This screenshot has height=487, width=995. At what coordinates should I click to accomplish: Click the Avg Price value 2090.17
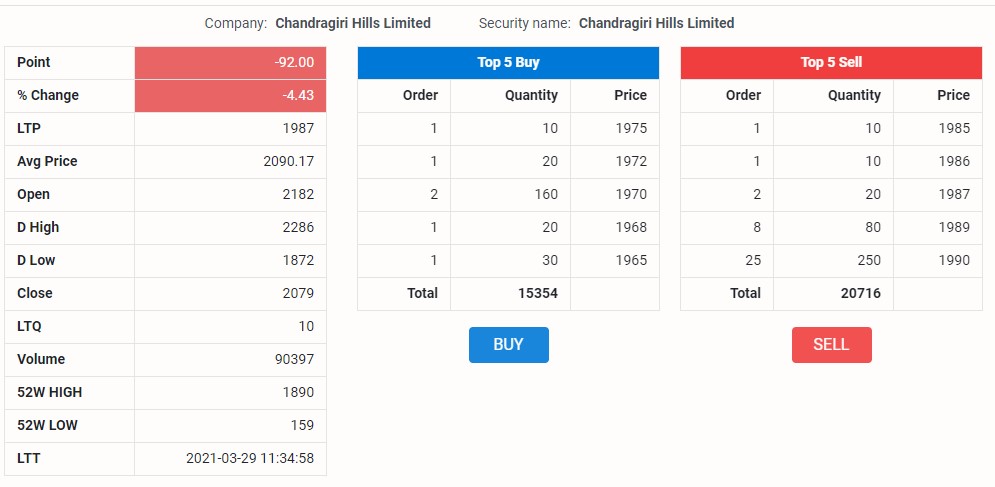coord(289,161)
